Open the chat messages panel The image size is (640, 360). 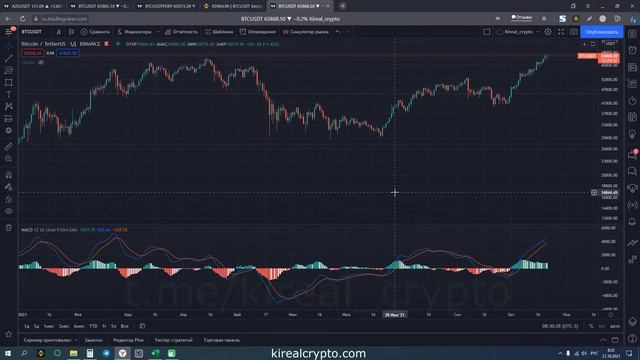coord(632,171)
